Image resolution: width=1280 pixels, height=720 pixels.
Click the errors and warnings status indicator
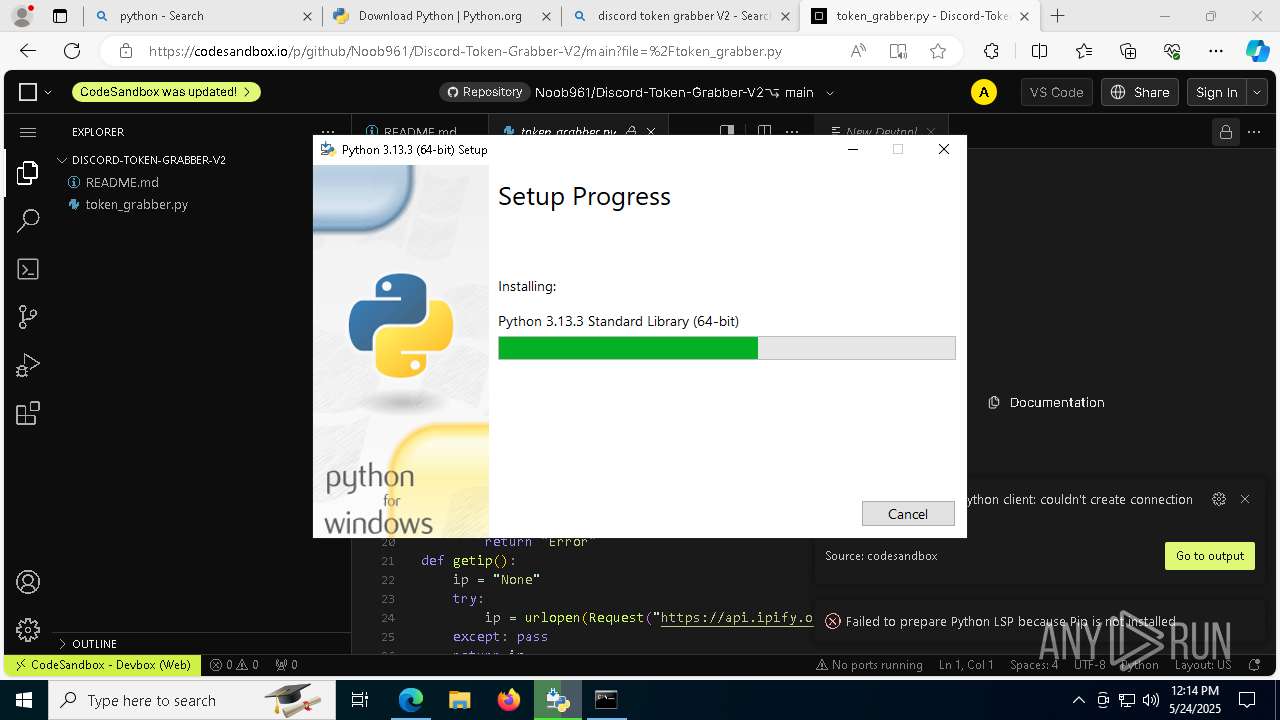pos(234,664)
